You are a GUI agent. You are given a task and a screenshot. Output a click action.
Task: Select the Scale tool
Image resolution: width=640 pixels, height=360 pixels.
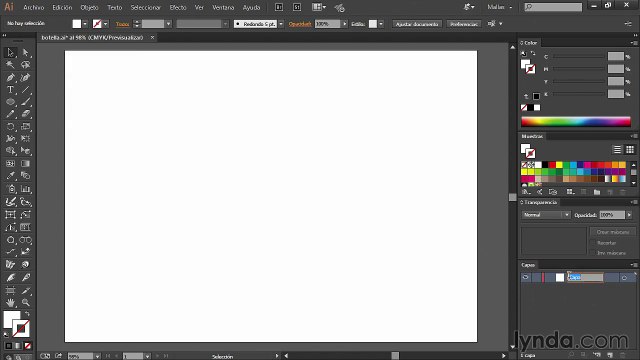[x=25, y=127]
